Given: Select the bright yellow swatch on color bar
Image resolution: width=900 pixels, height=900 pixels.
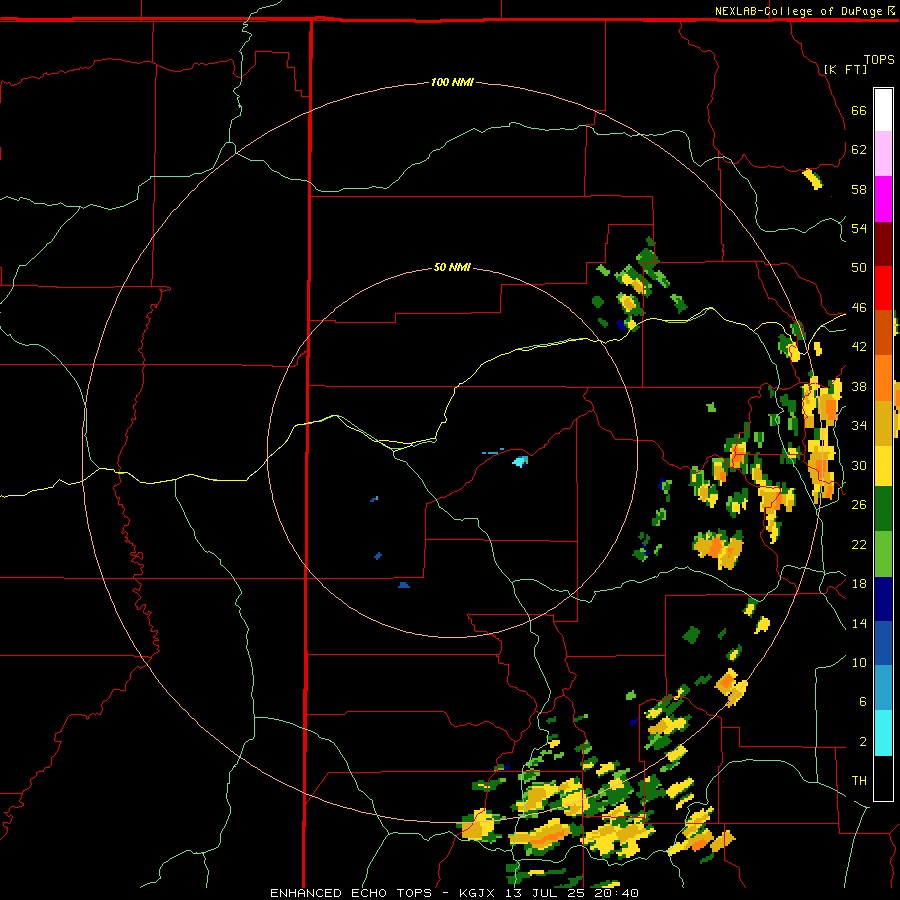Looking at the screenshot, I should [883, 466].
